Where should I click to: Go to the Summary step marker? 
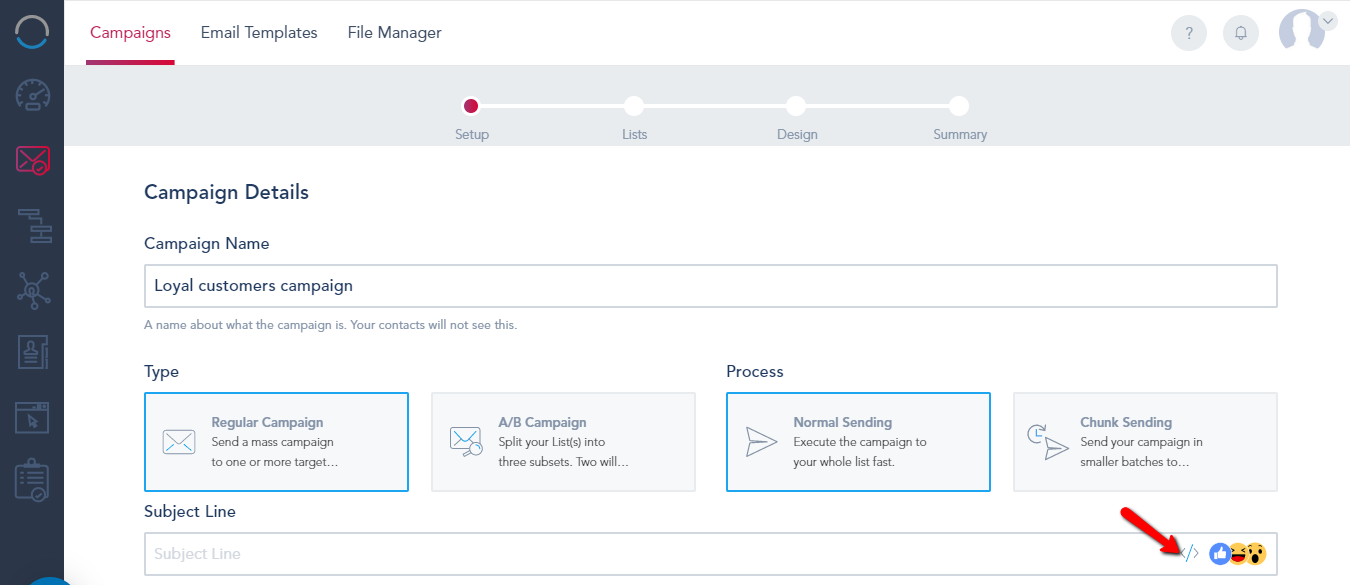coord(959,106)
